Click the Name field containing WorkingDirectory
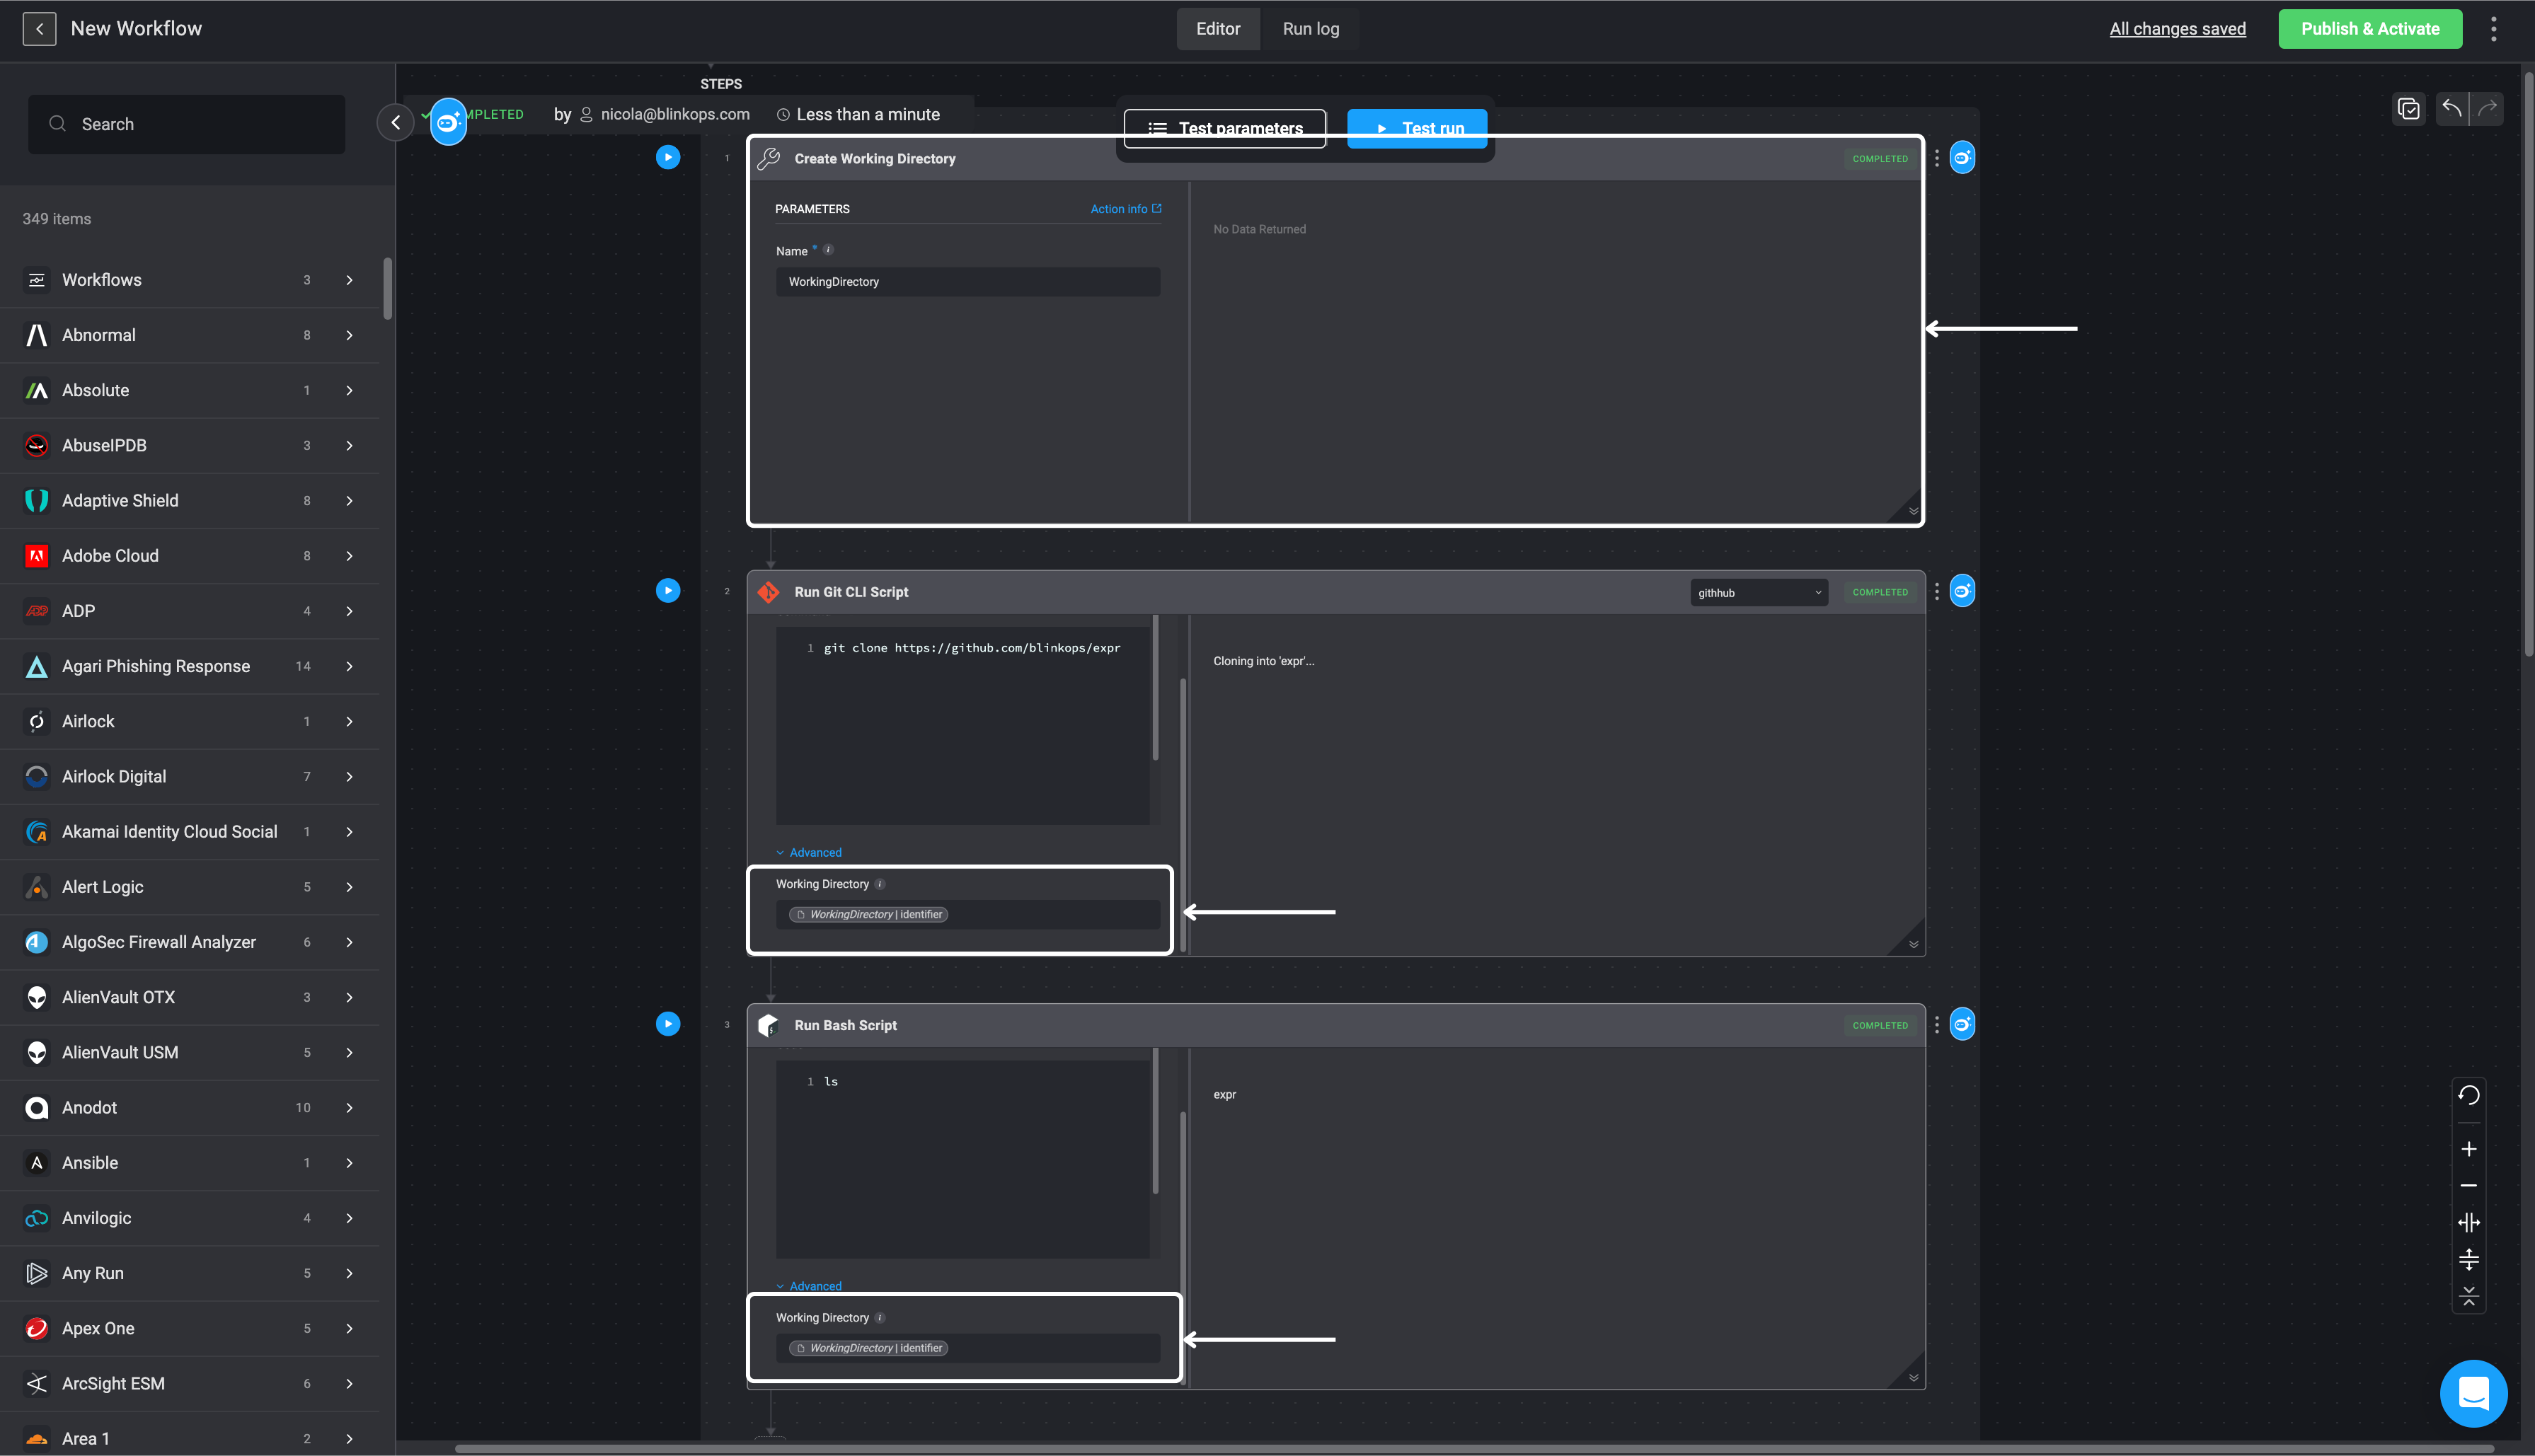The width and height of the screenshot is (2535, 1456). coord(968,282)
